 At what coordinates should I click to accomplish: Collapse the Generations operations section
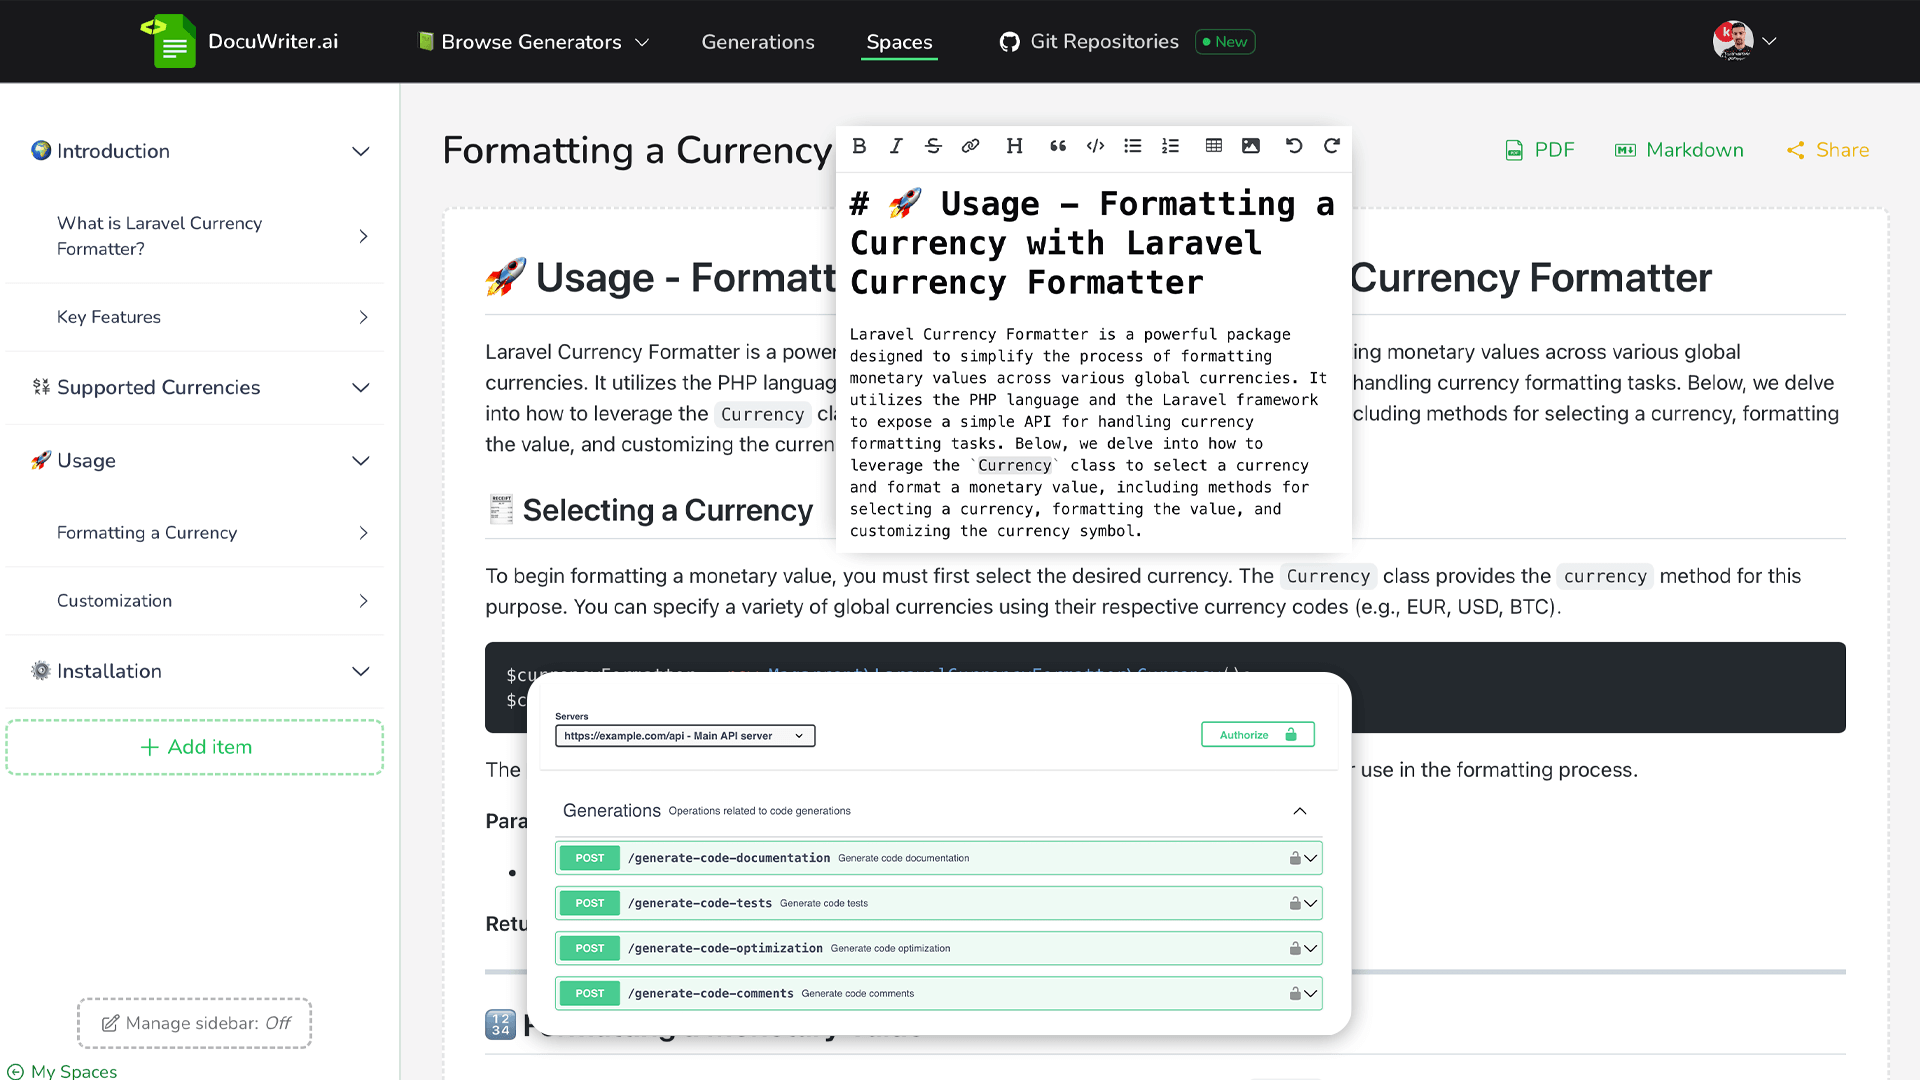[1299, 811]
